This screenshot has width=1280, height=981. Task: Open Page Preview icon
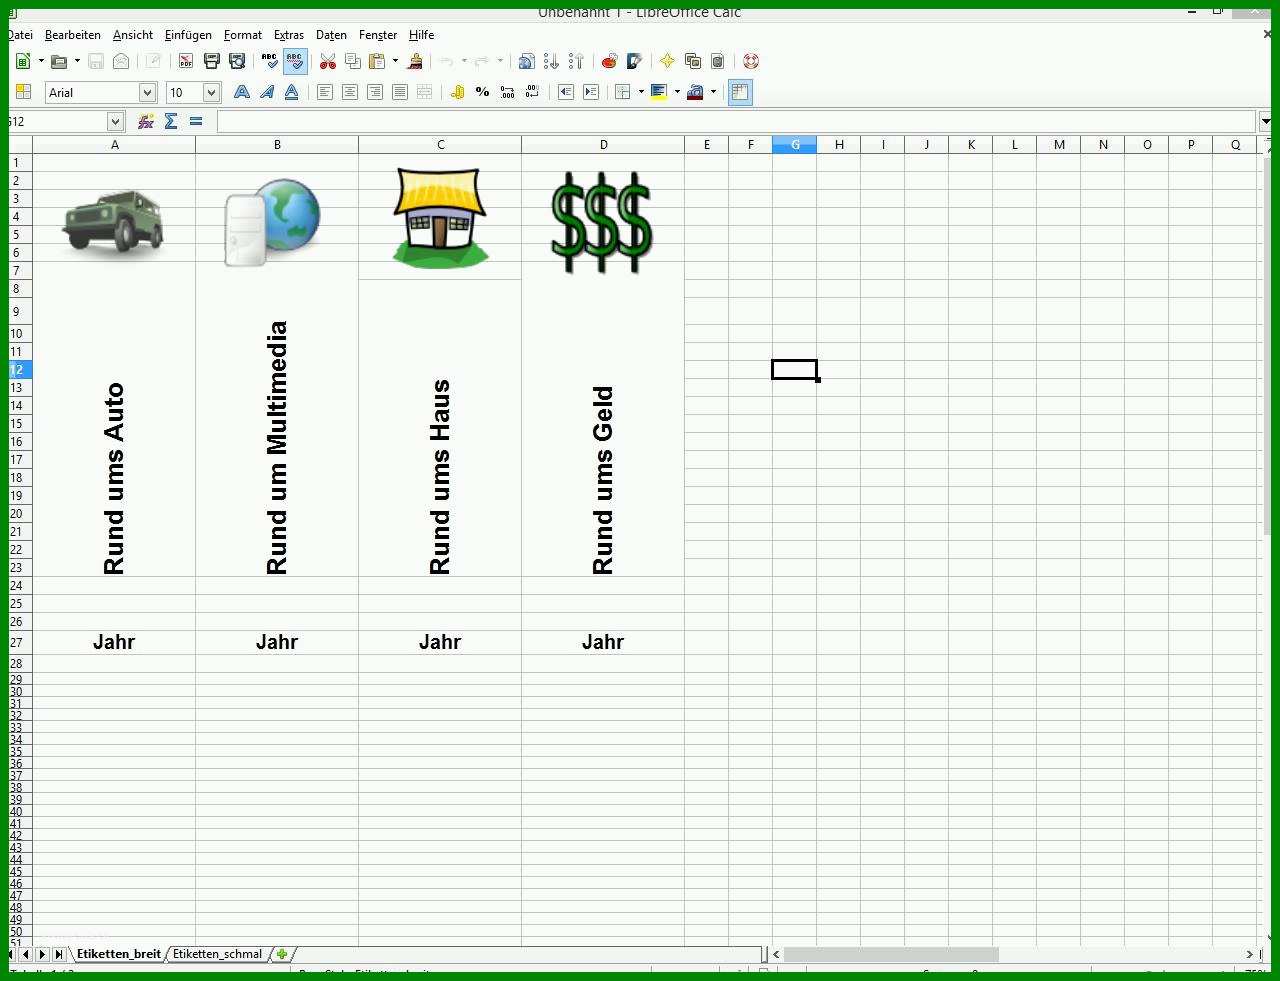[x=237, y=61]
